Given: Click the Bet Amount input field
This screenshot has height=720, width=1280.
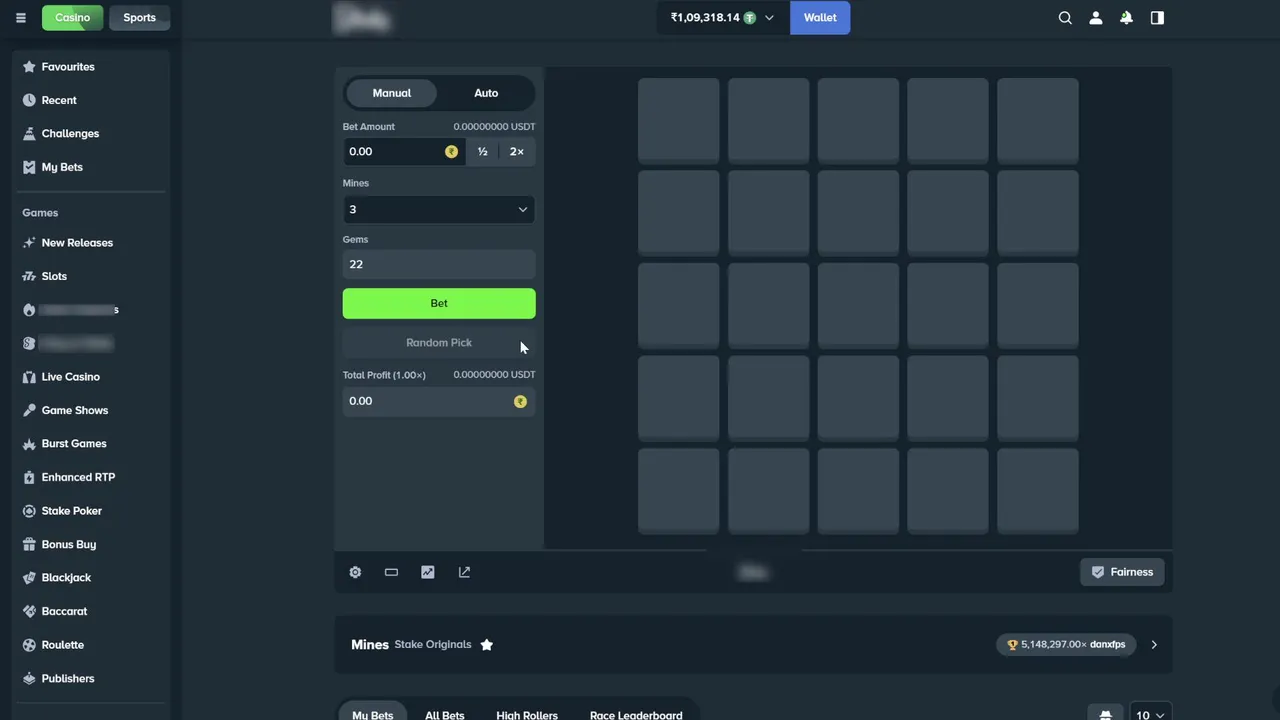Looking at the screenshot, I should [404, 152].
